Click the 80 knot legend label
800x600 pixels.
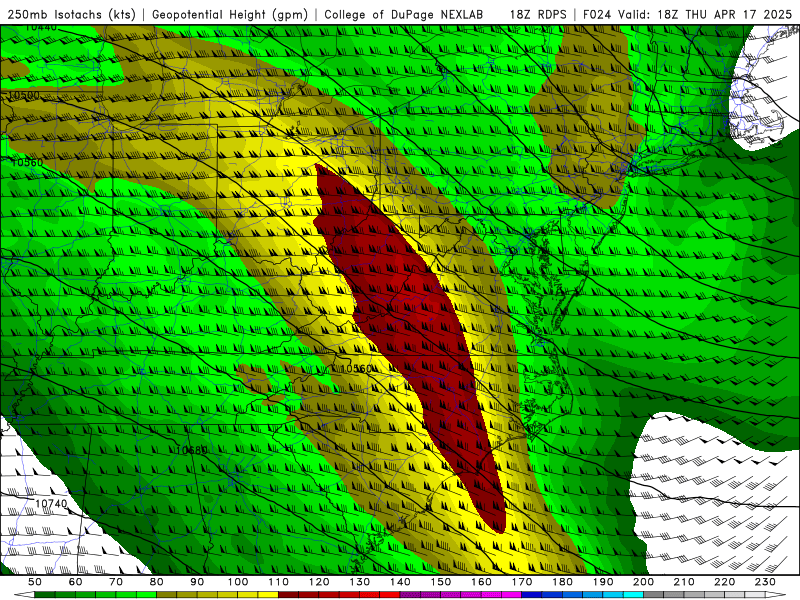tap(157, 582)
